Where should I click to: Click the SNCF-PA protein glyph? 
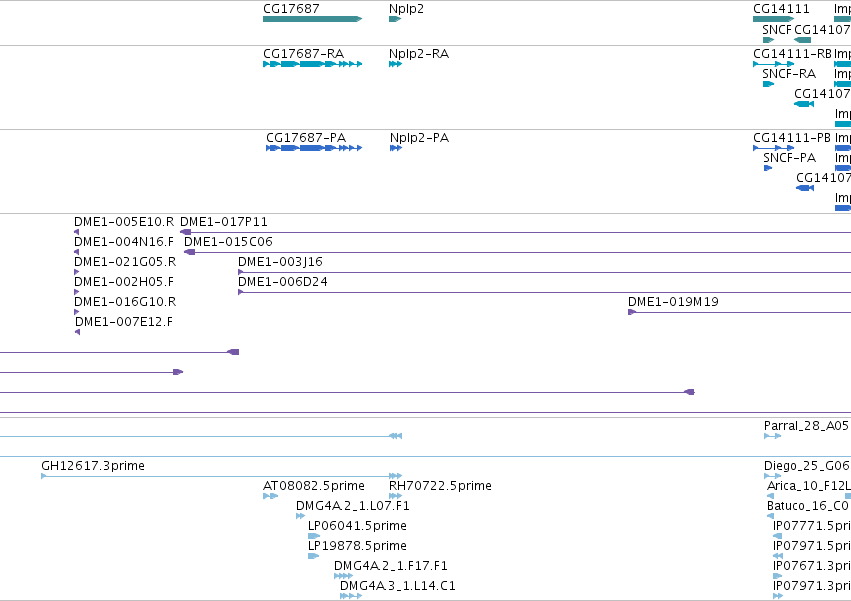[768, 168]
